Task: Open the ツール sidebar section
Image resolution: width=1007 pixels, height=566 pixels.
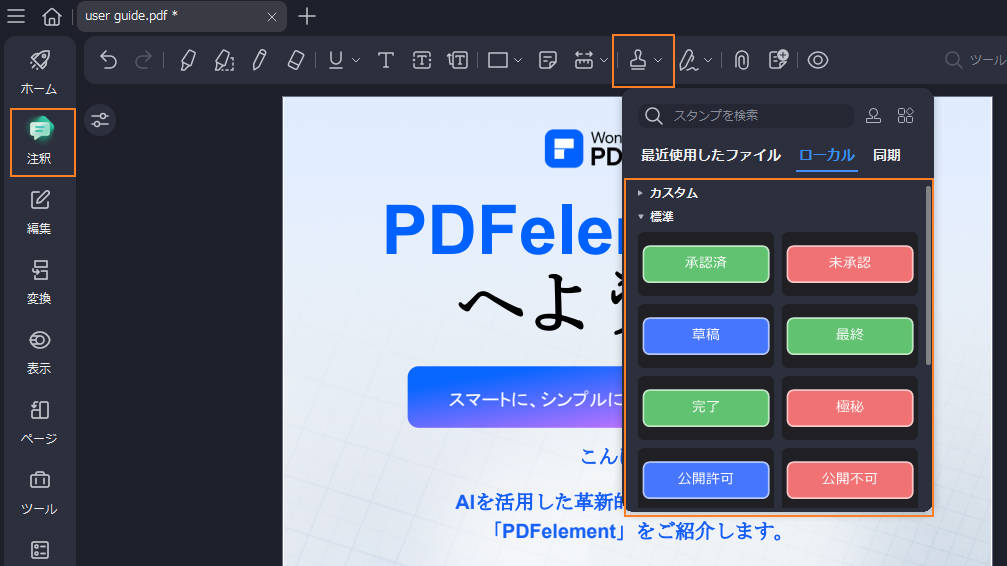Action: [x=39, y=493]
